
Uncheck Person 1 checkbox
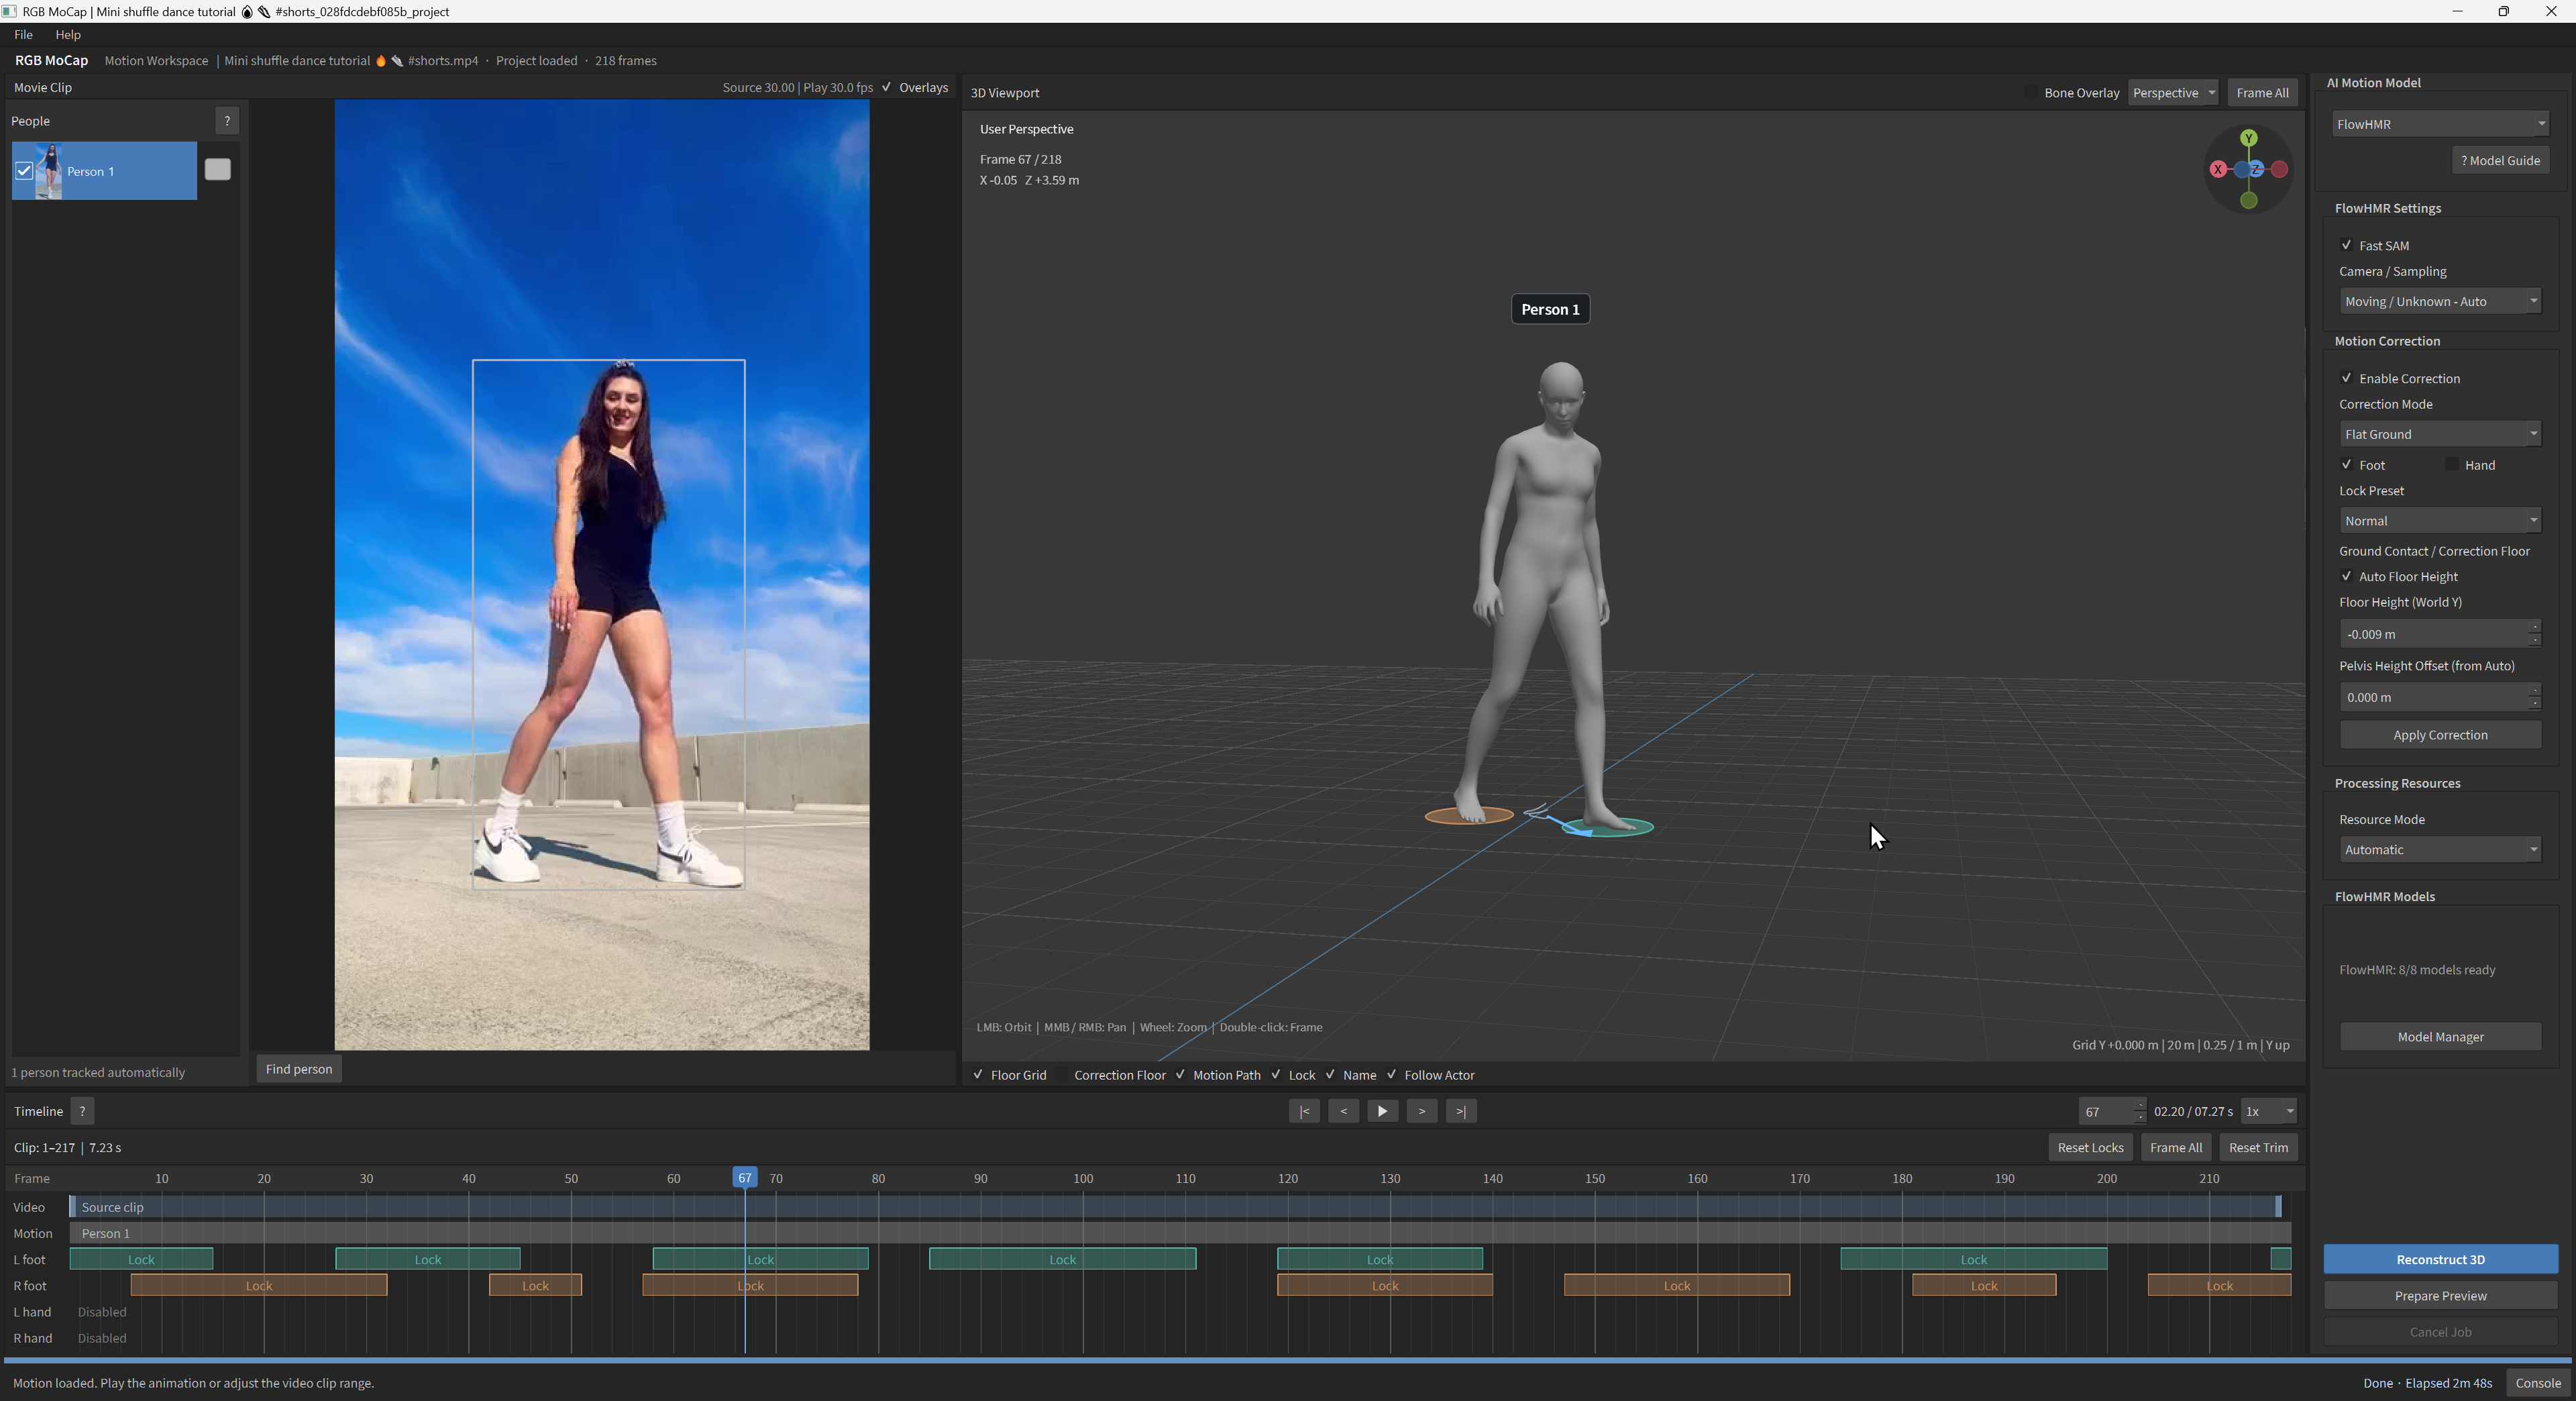click(24, 171)
